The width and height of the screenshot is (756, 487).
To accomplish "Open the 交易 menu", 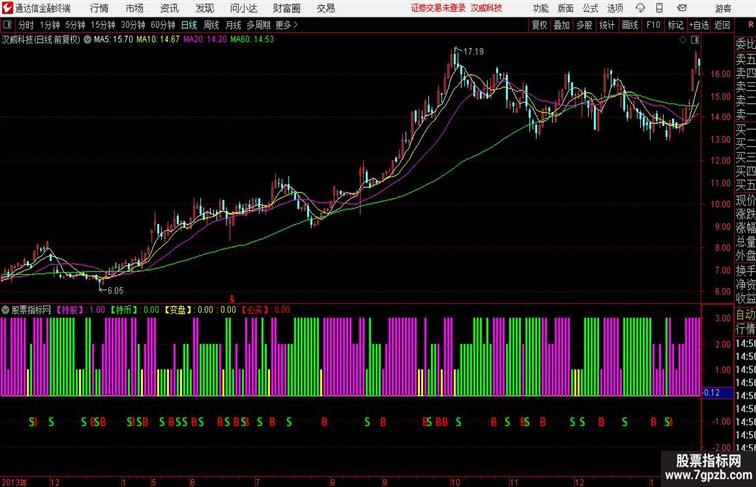I will (325, 8).
